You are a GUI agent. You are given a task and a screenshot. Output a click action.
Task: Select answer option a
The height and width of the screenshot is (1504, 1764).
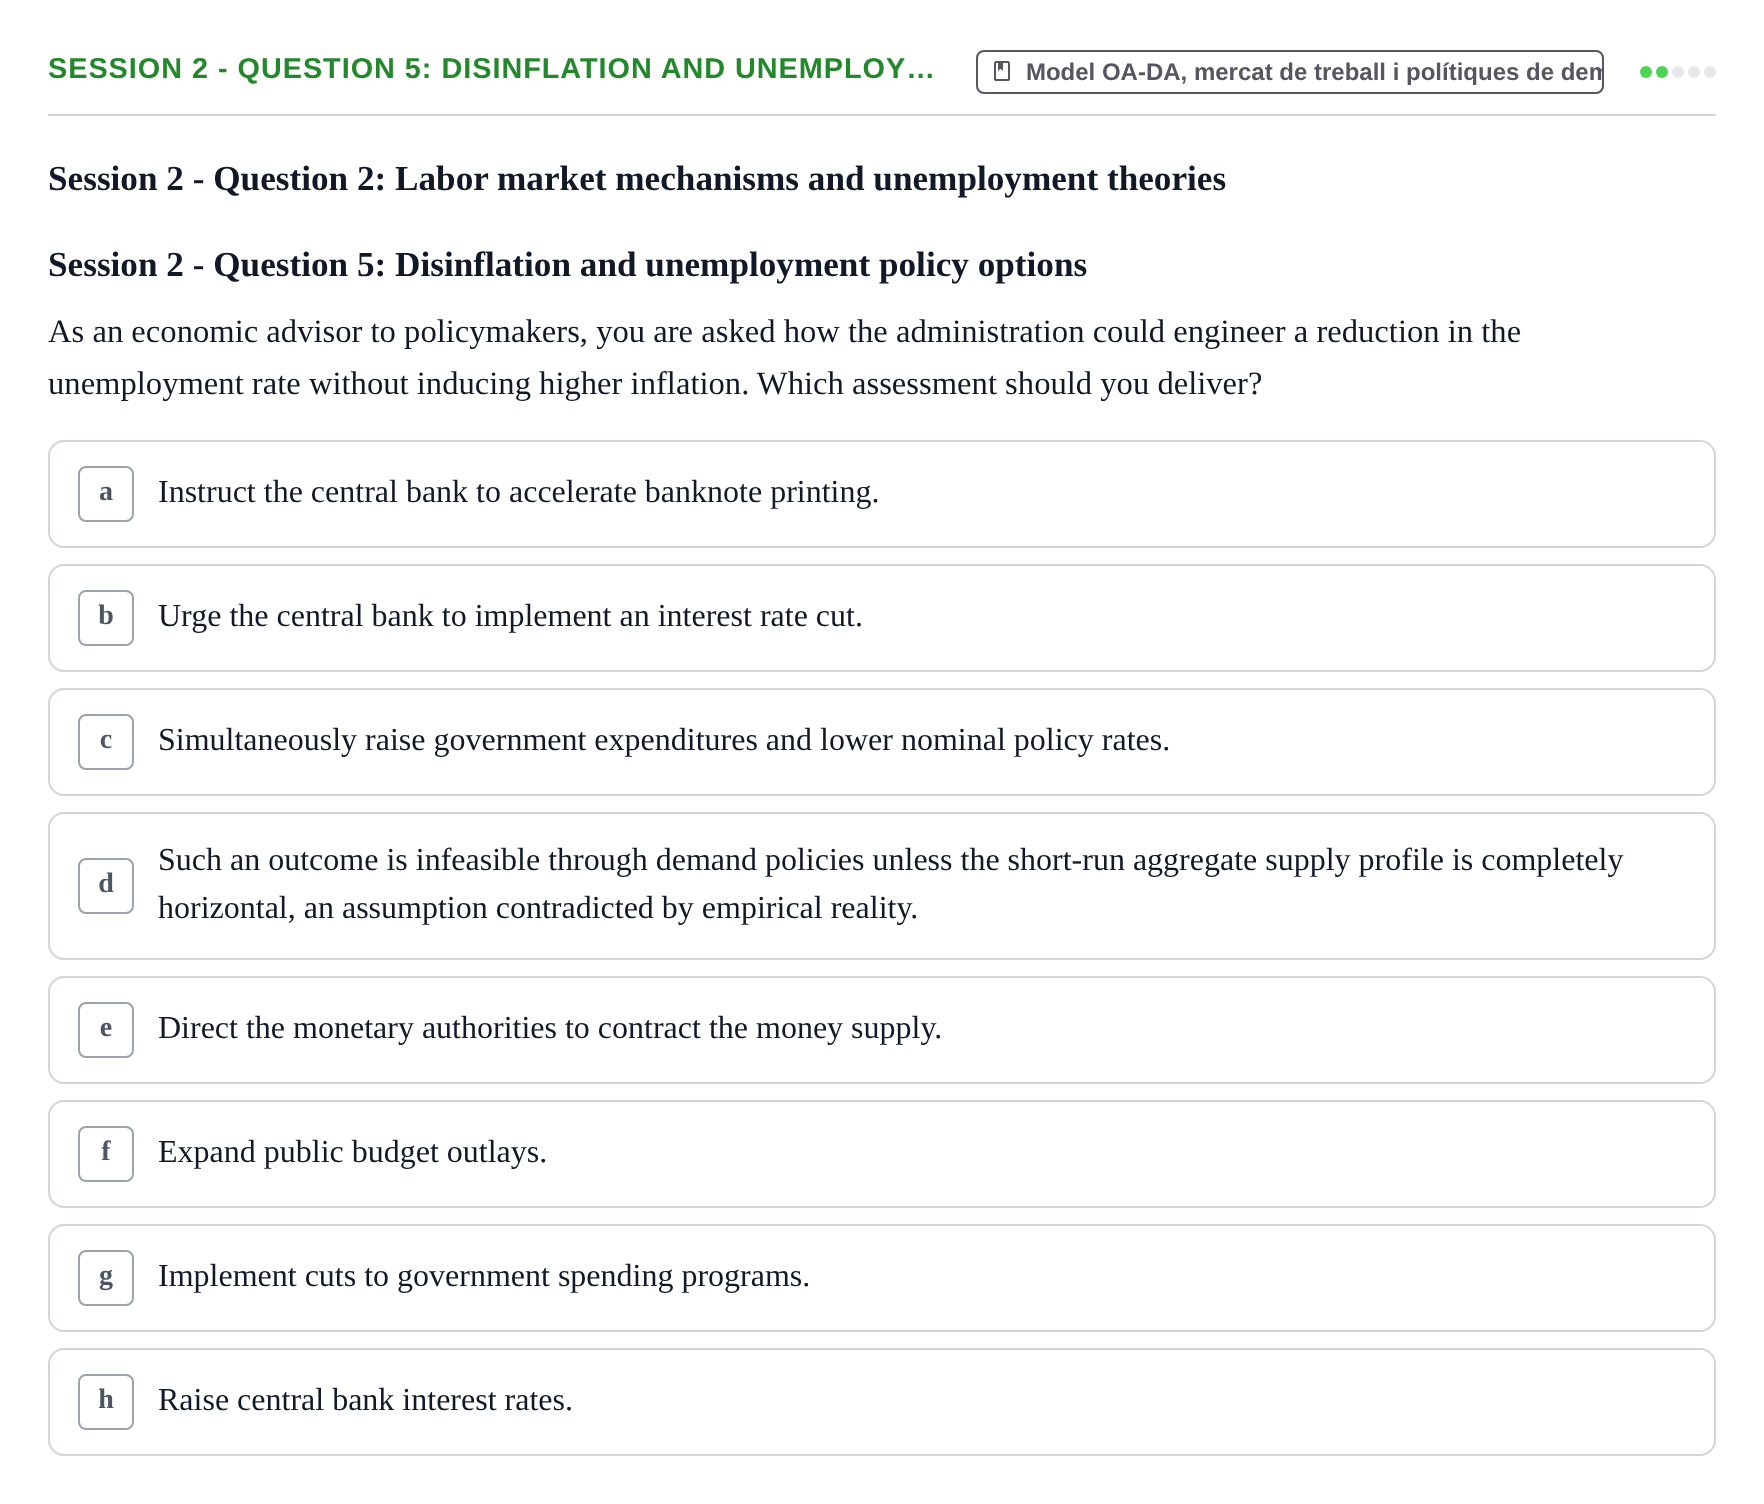tap(881, 494)
